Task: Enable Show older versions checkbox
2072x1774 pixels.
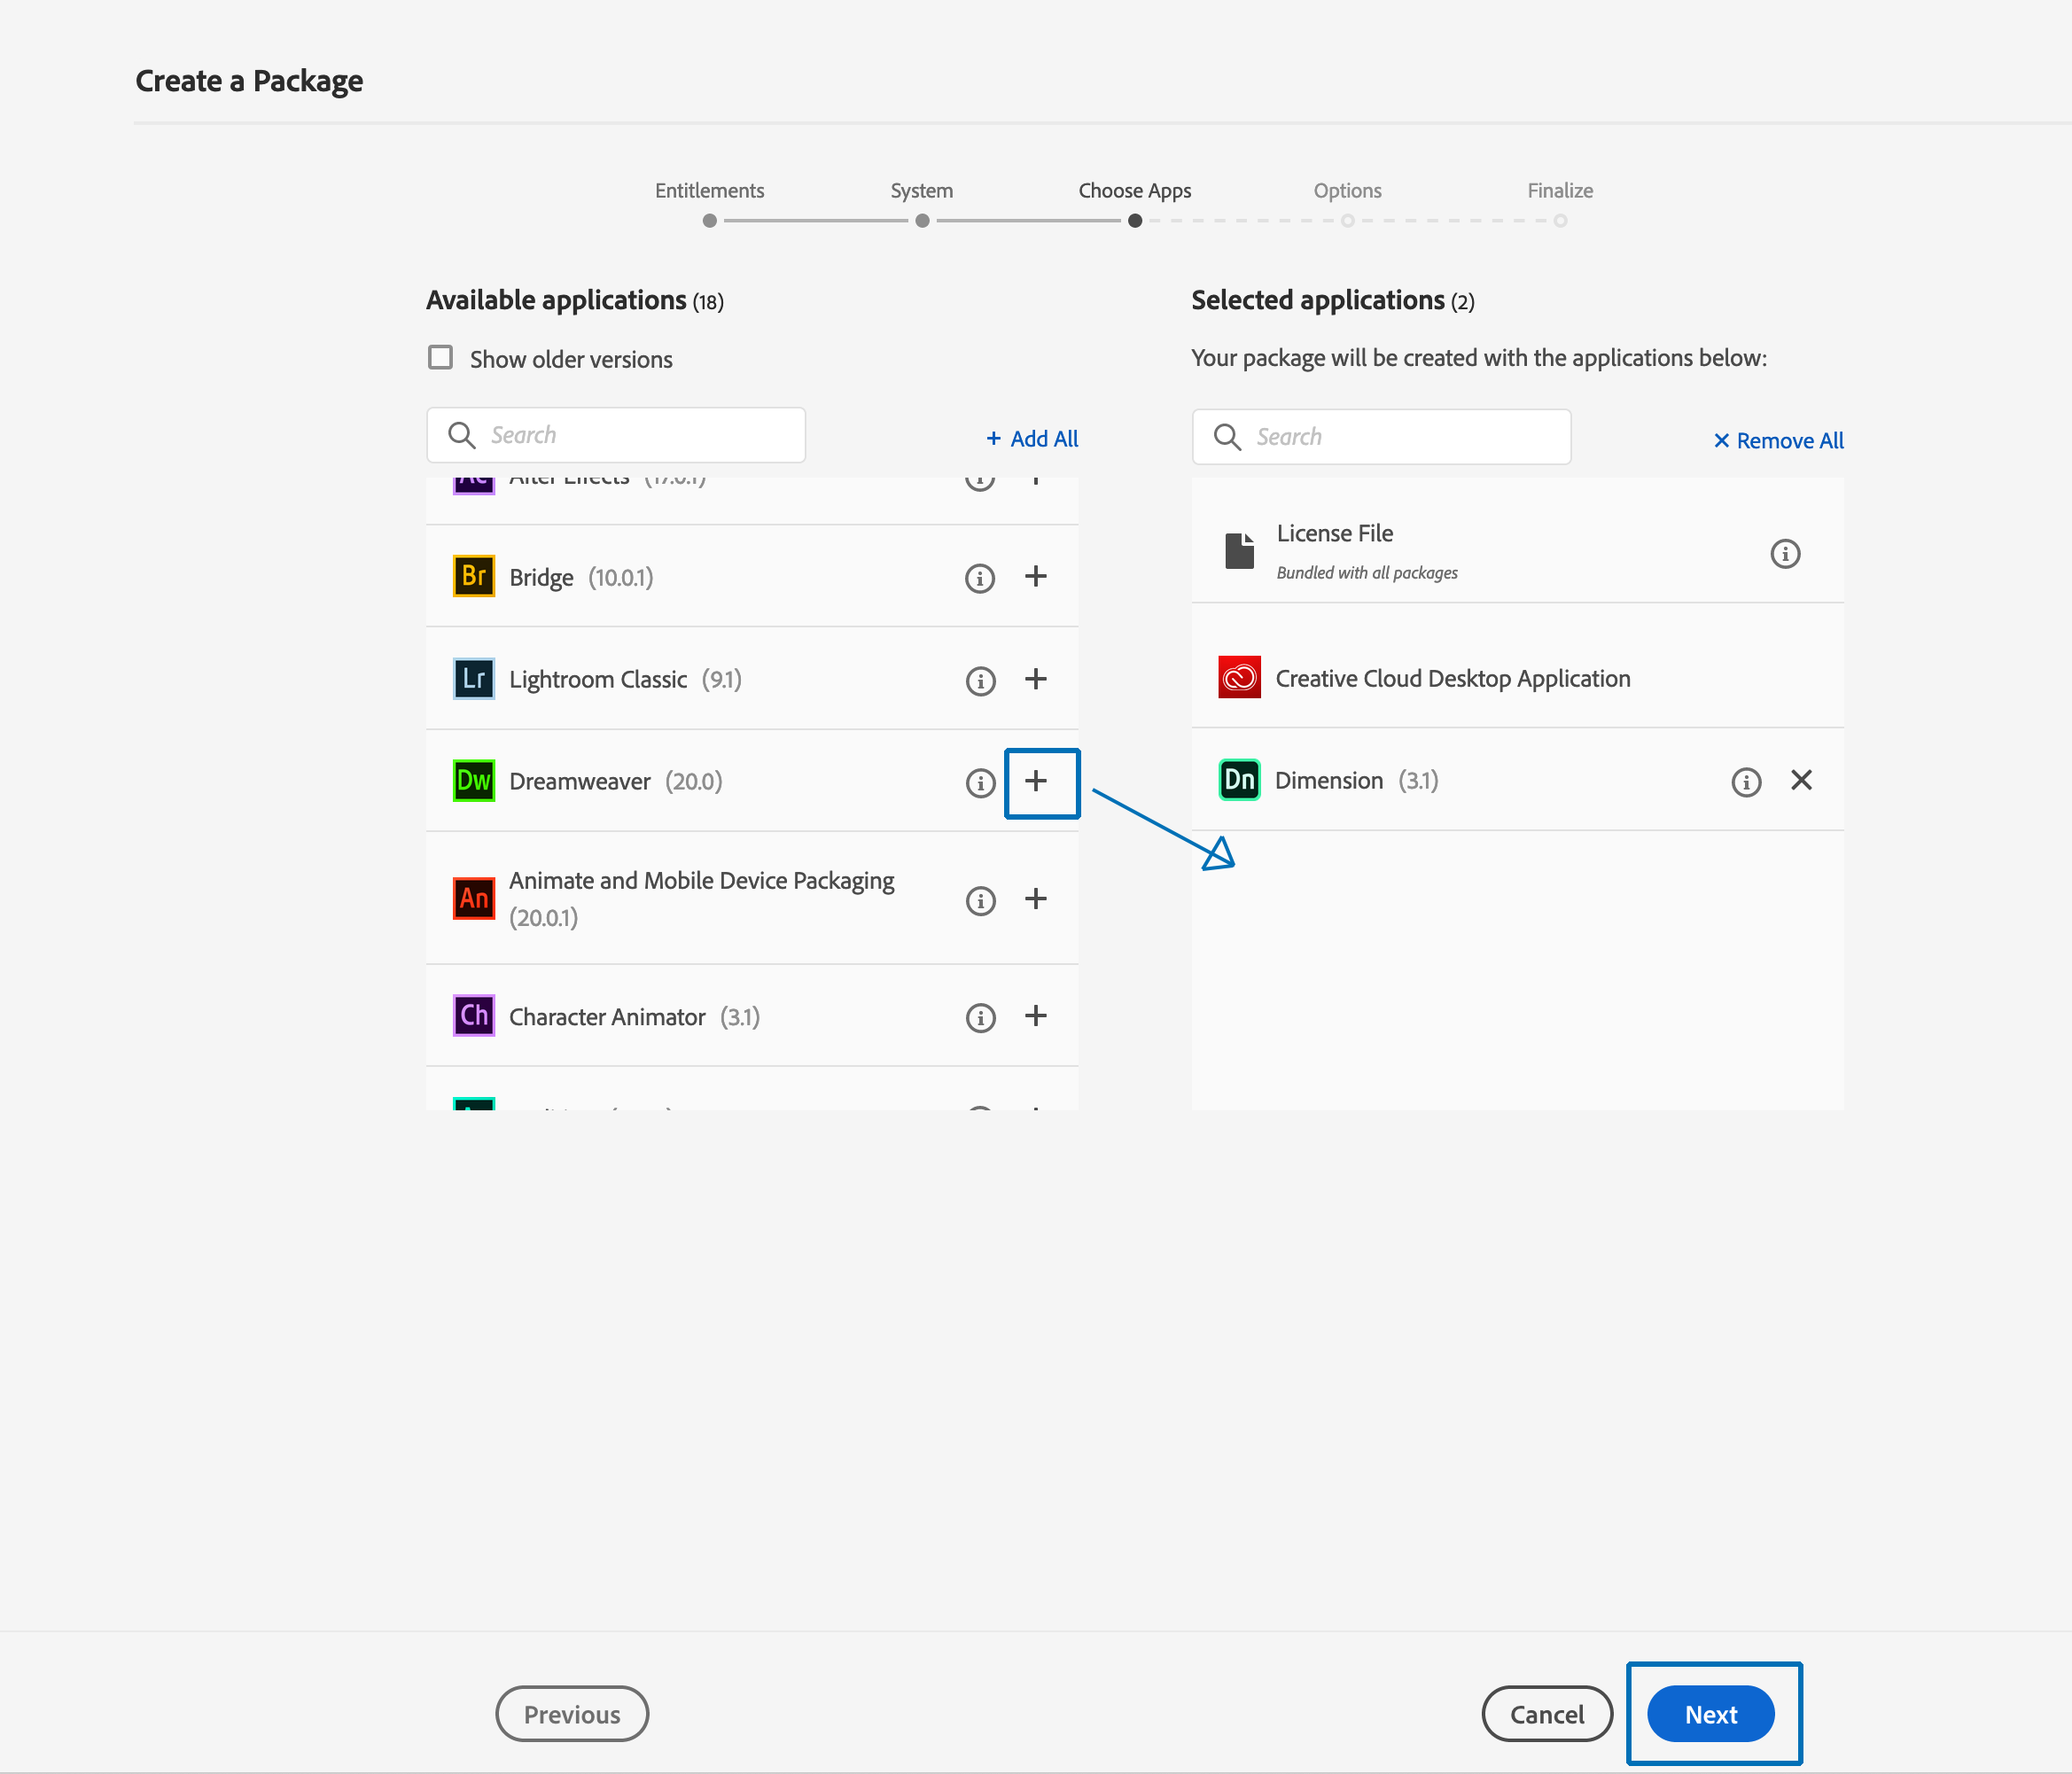Action: click(440, 358)
